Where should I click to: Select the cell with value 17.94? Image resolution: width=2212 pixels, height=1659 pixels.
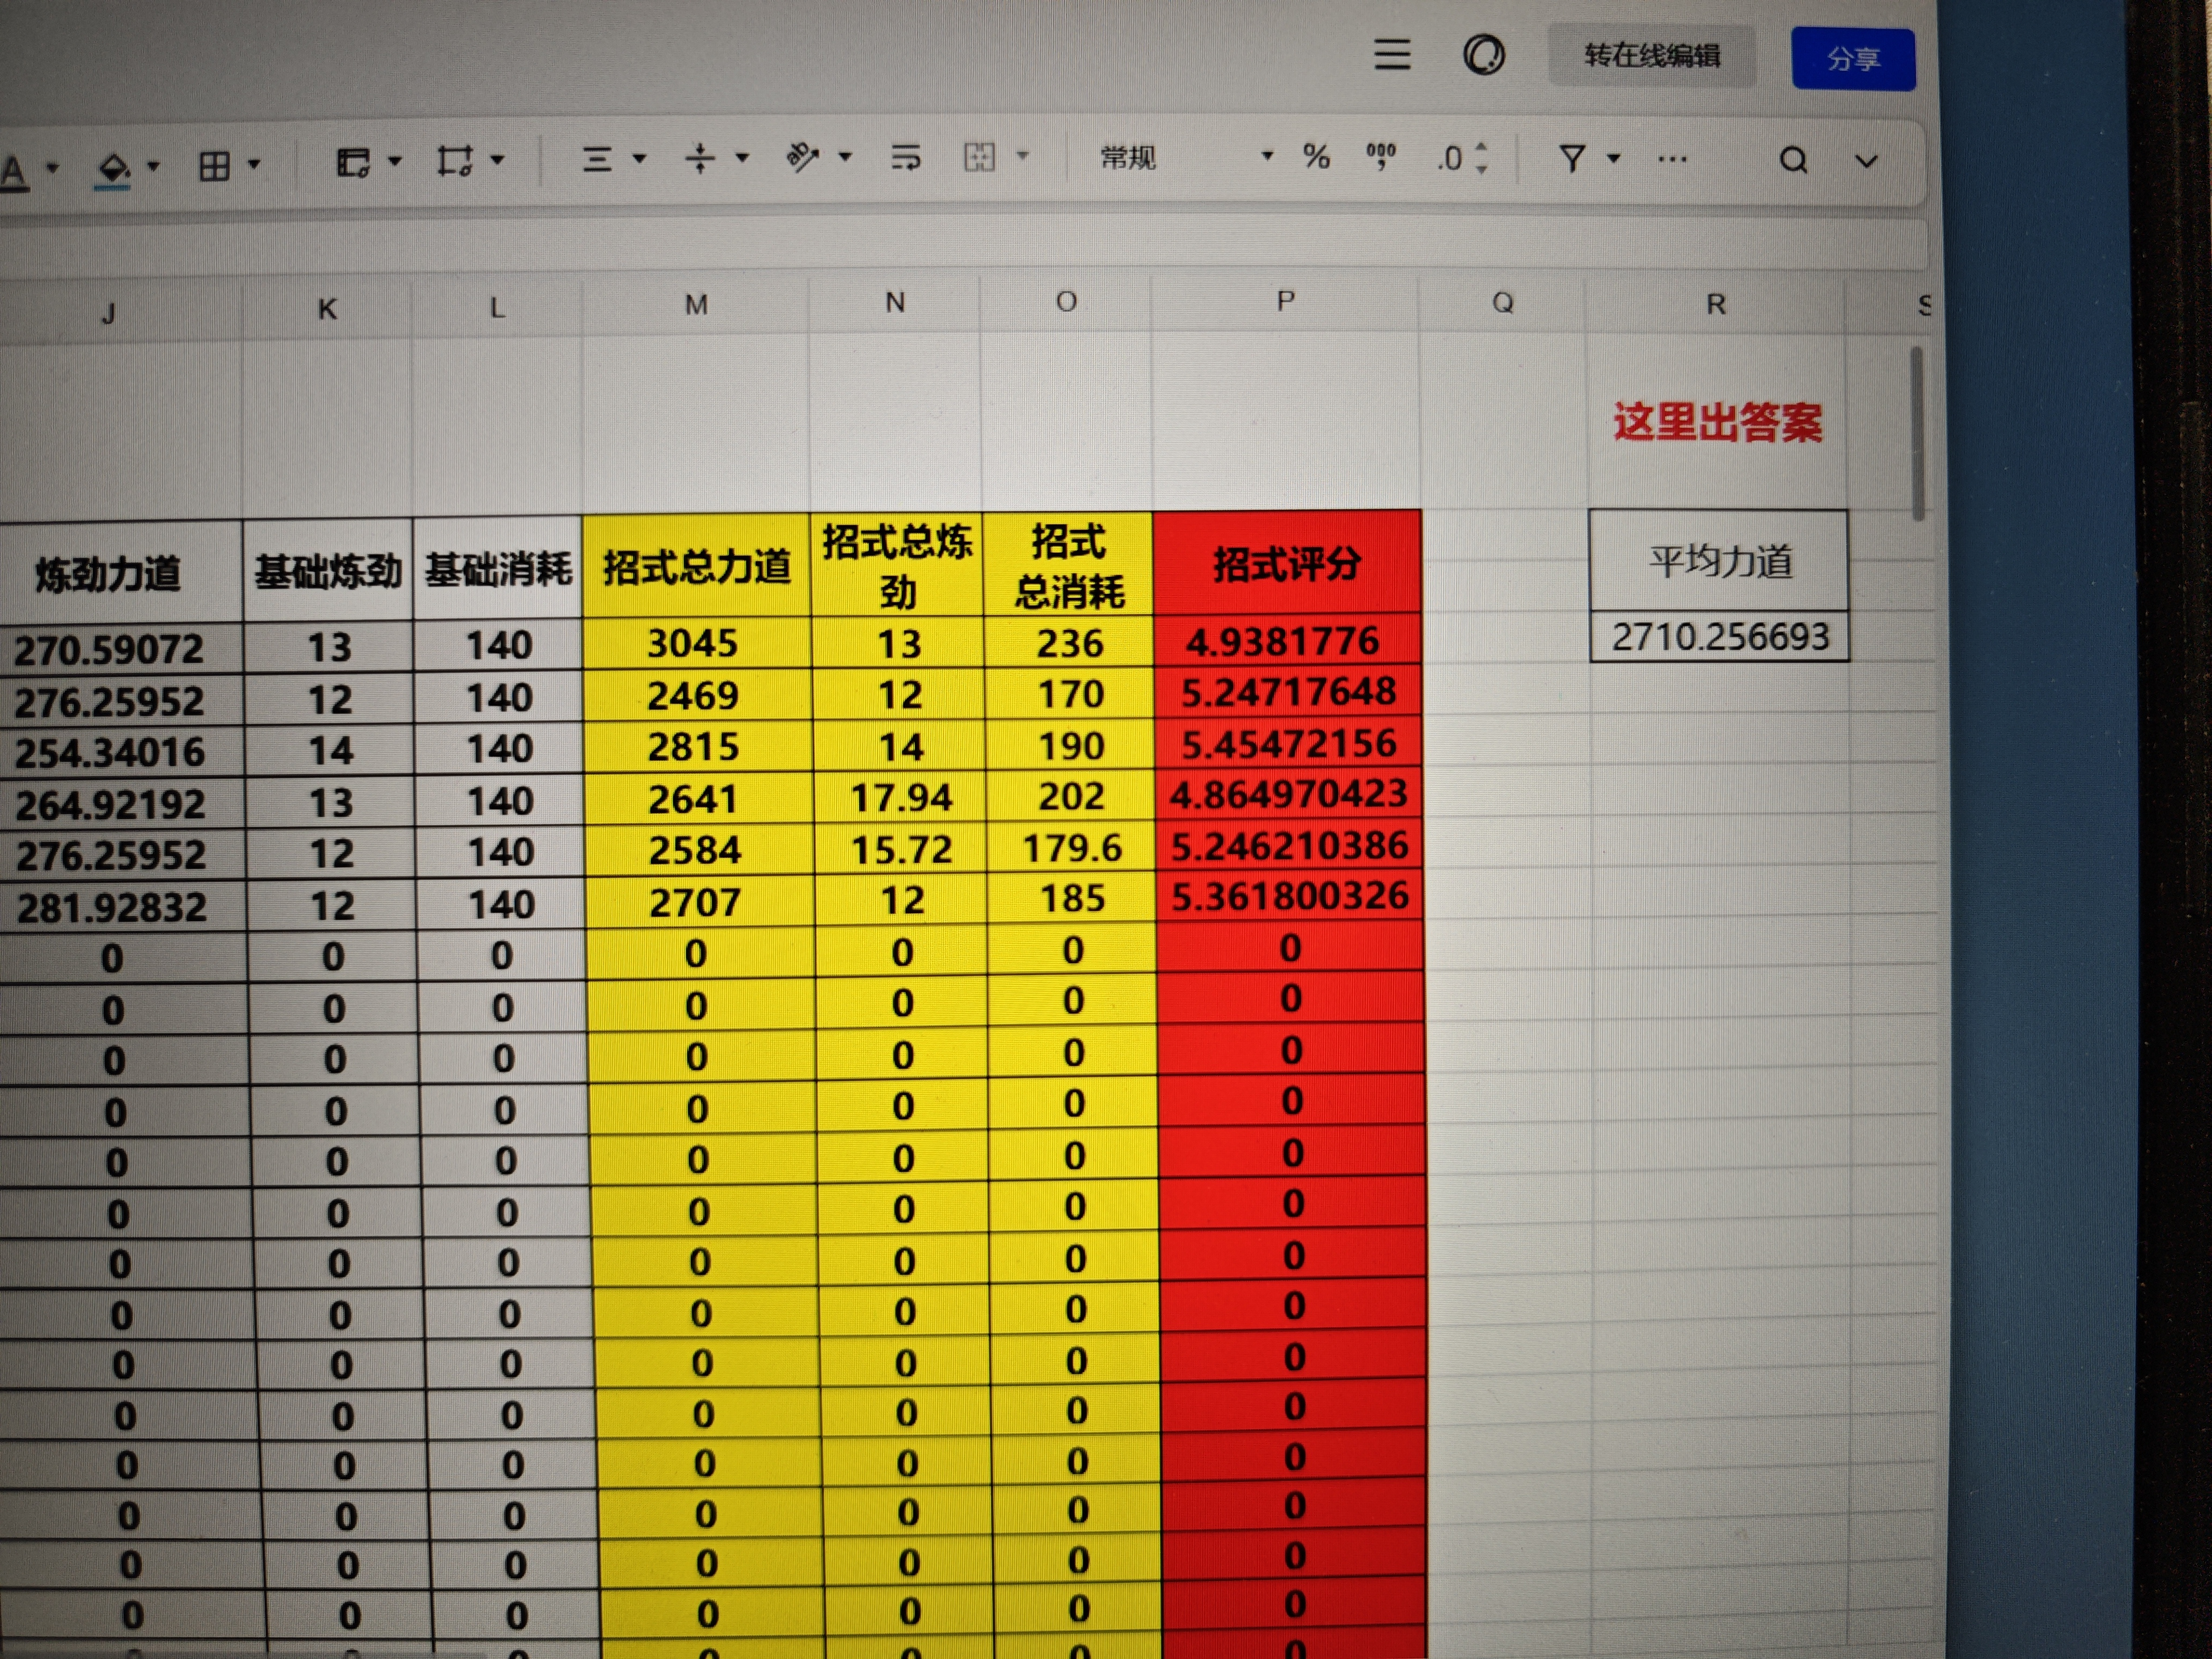(900, 798)
